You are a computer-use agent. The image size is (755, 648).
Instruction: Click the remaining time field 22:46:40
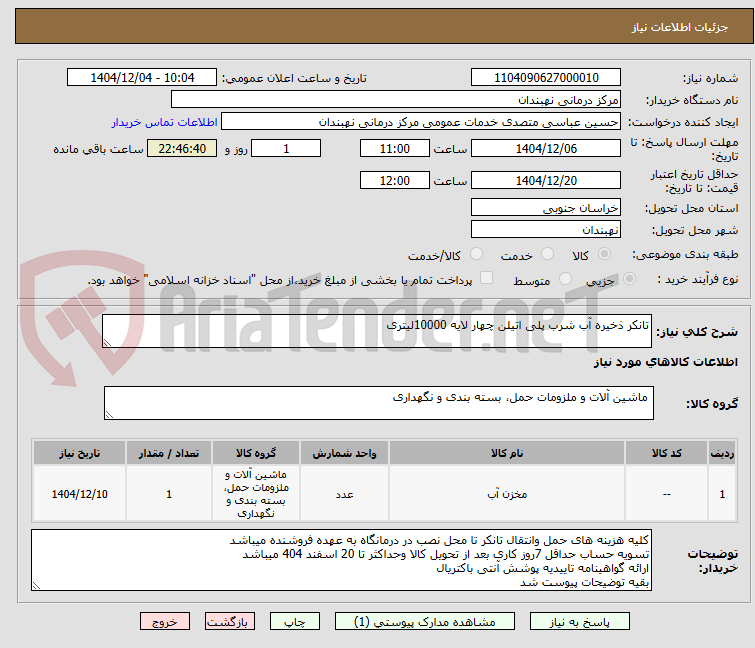click(182, 148)
